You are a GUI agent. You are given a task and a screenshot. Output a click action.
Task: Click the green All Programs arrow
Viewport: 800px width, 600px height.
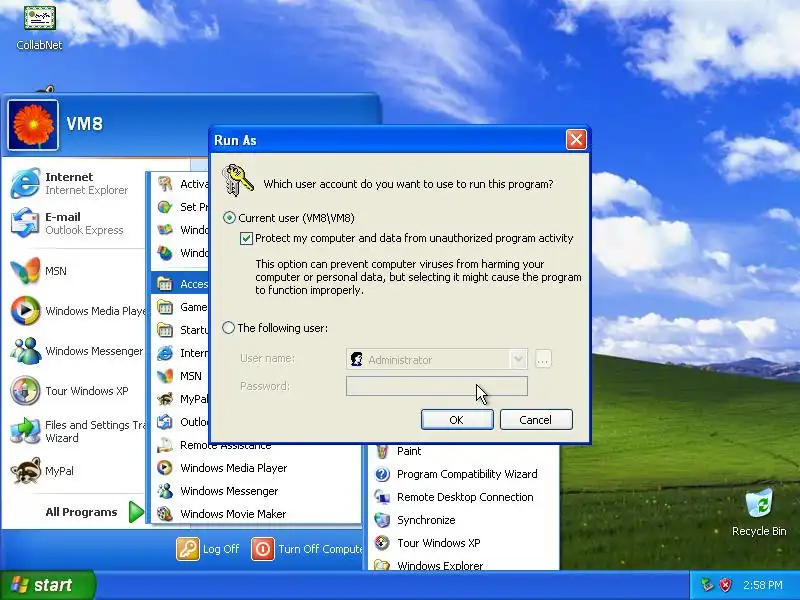[136, 512]
